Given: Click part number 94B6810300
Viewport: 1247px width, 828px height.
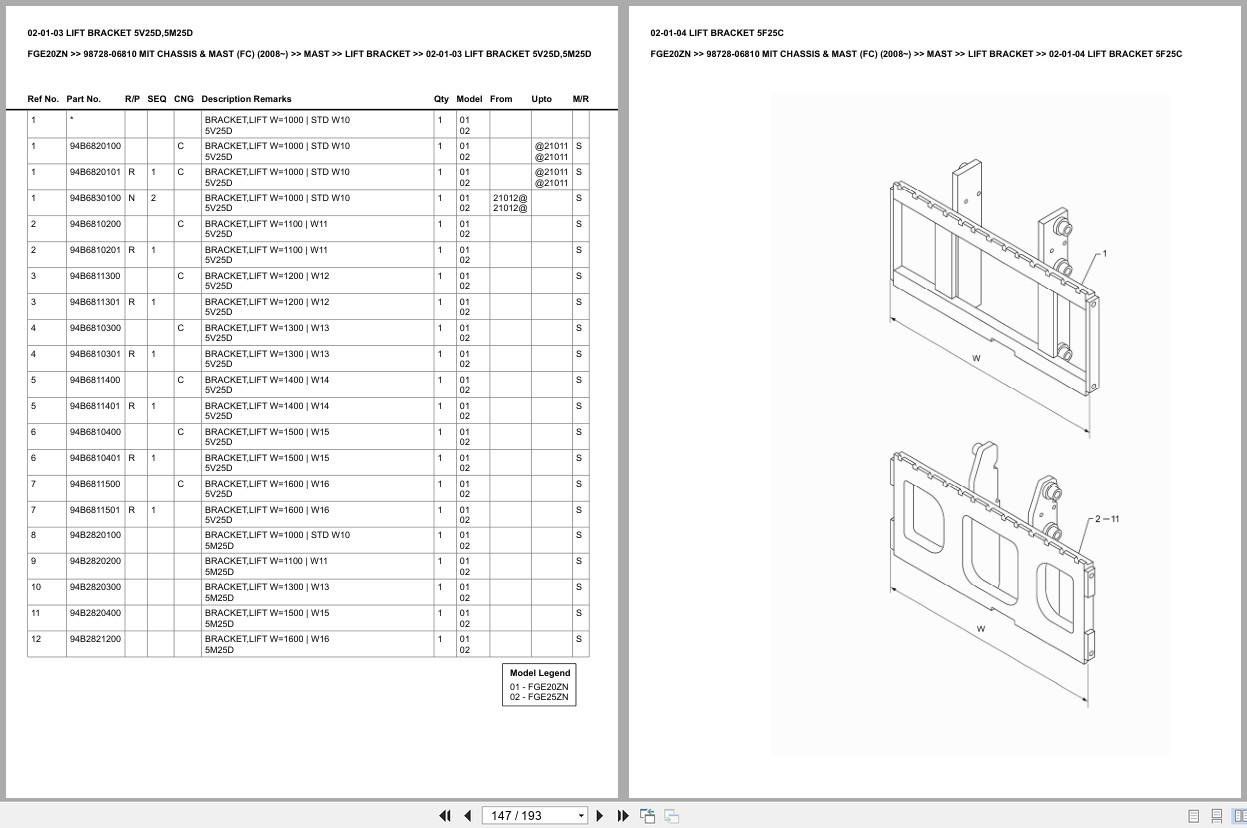Looking at the screenshot, I should (x=95, y=328).
